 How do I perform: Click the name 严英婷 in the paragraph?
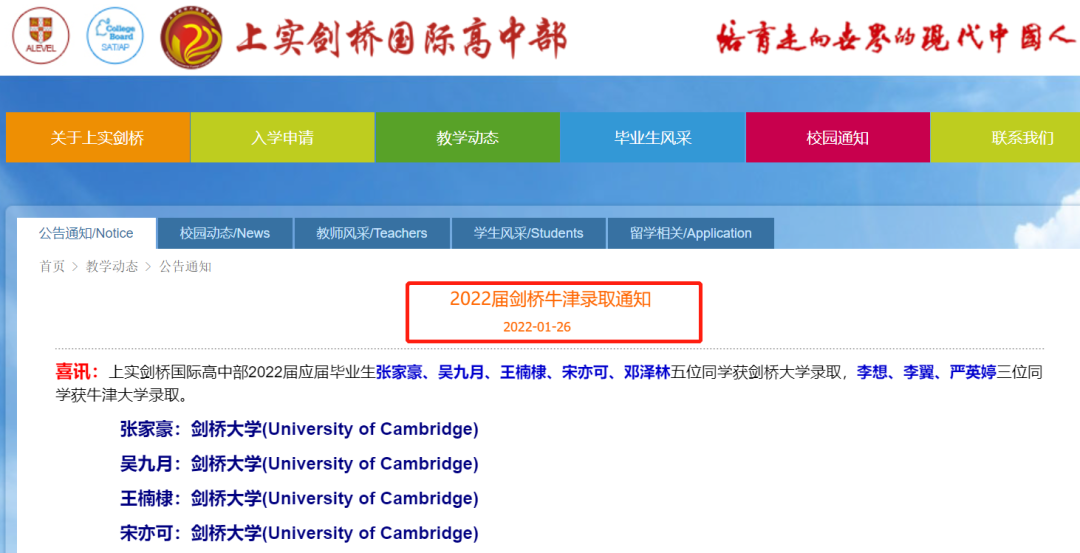973,373
